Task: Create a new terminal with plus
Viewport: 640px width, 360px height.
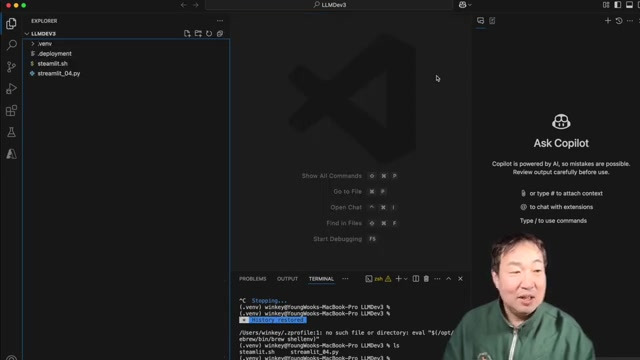Action: (x=398, y=279)
